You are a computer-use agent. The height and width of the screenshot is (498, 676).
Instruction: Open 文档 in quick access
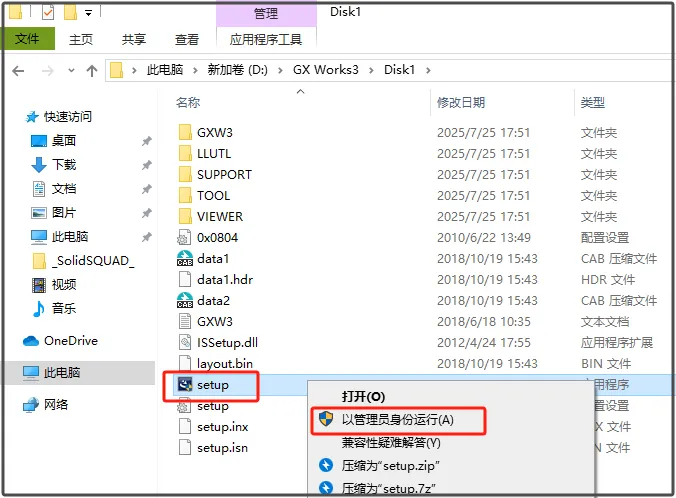coord(63,189)
